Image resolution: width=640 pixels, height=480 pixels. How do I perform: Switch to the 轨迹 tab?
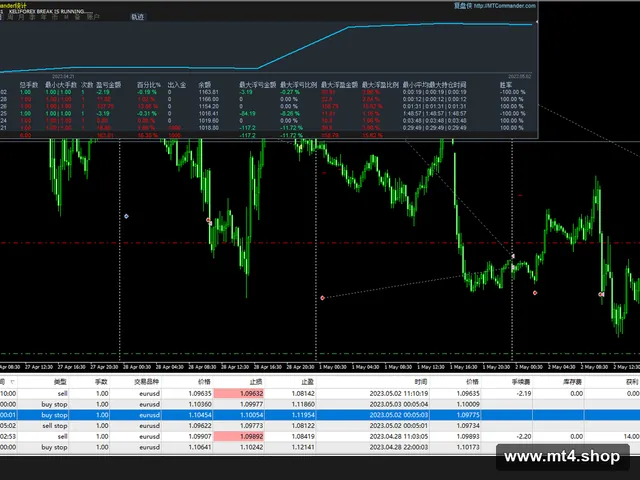pos(138,17)
